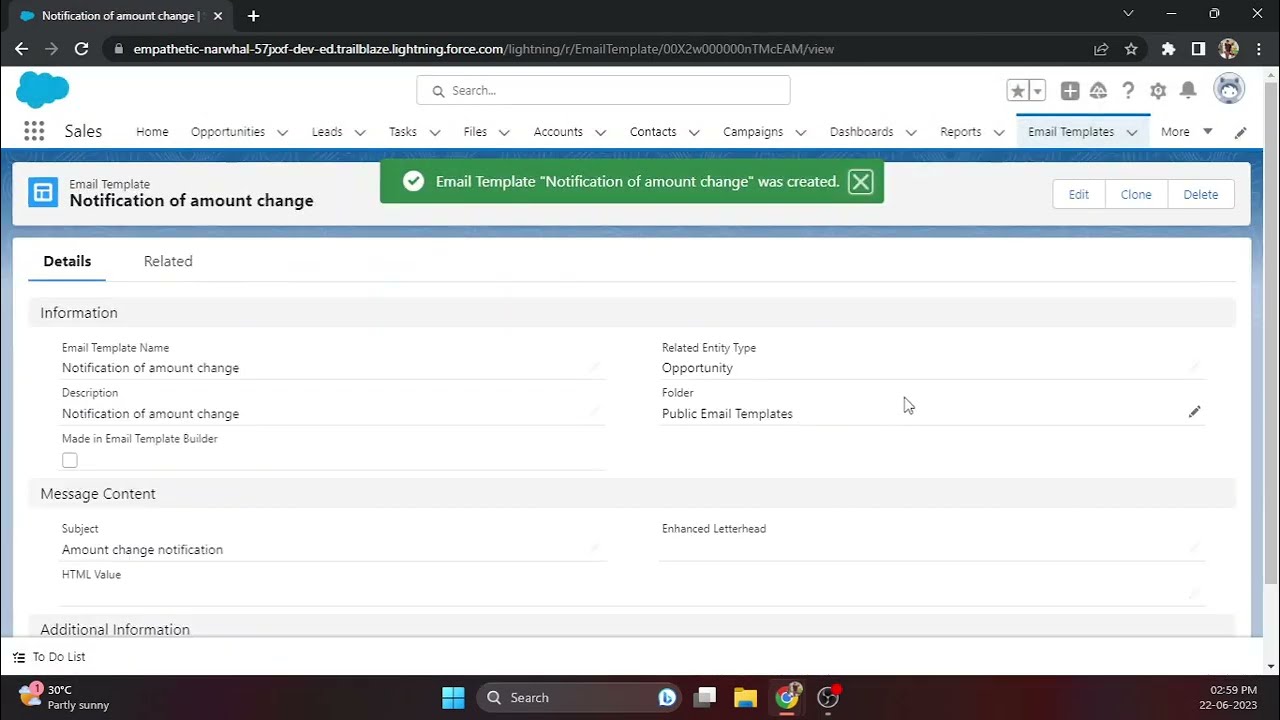Edit the Folder field pencil icon
The width and height of the screenshot is (1280, 720).
1194,412
